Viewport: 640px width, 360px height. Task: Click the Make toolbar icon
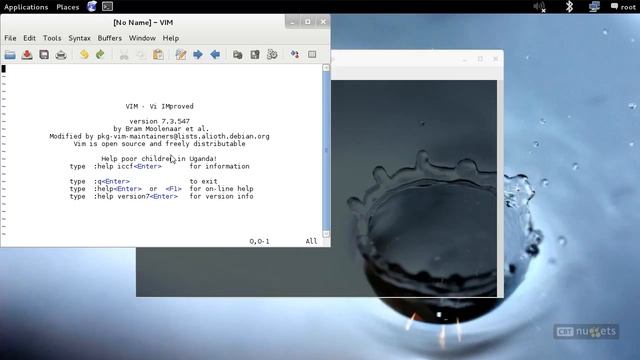coord(295,54)
